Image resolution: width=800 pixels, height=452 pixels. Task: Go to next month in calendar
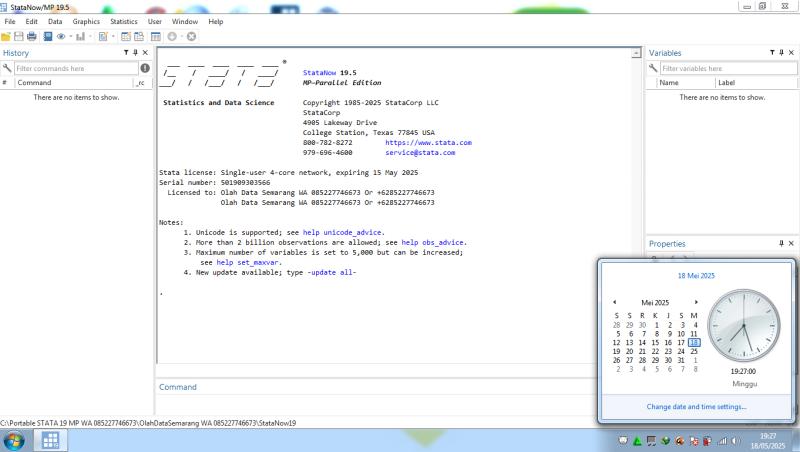tap(696, 301)
